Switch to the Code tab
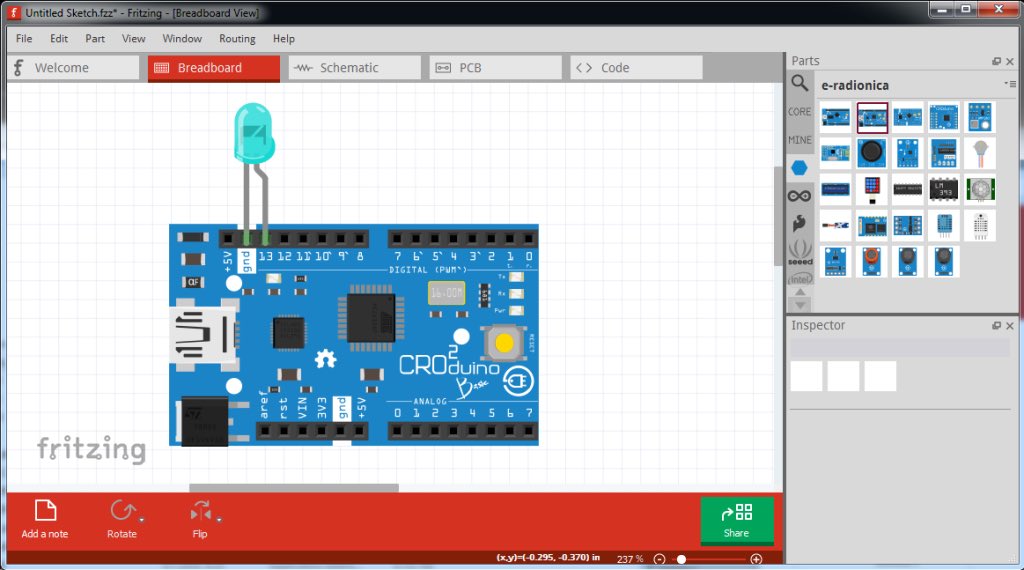Viewport: 1024px width, 570px height. click(x=636, y=68)
